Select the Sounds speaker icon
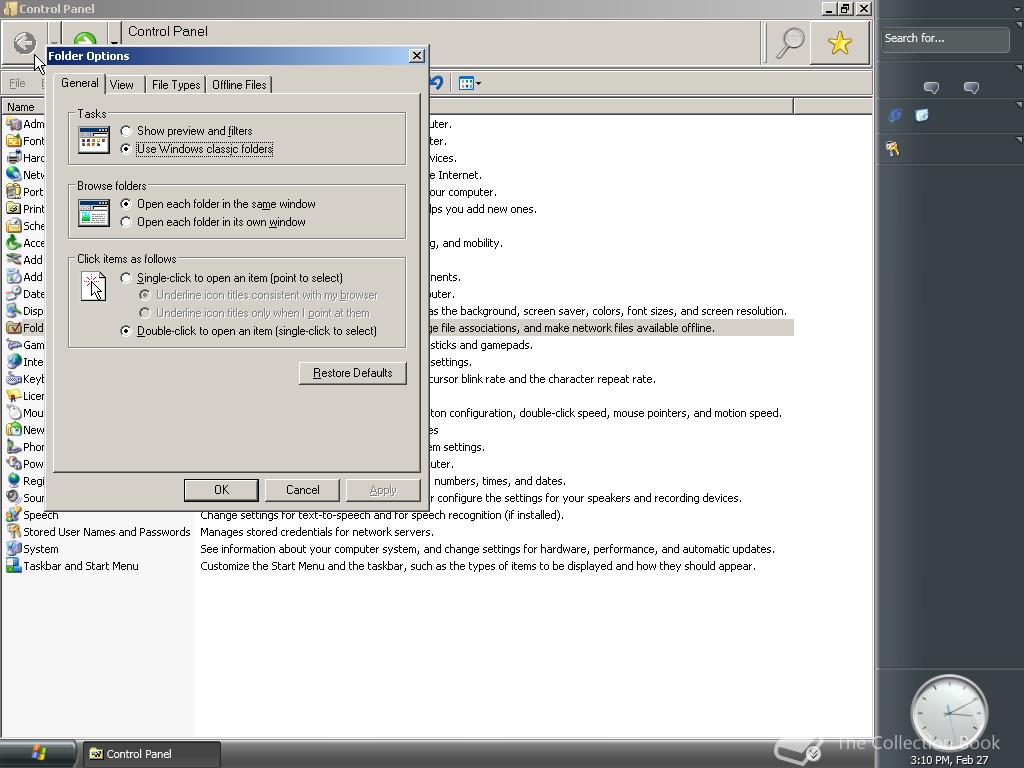The height and width of the screenshot is (768, 1024). pos(14,497)
